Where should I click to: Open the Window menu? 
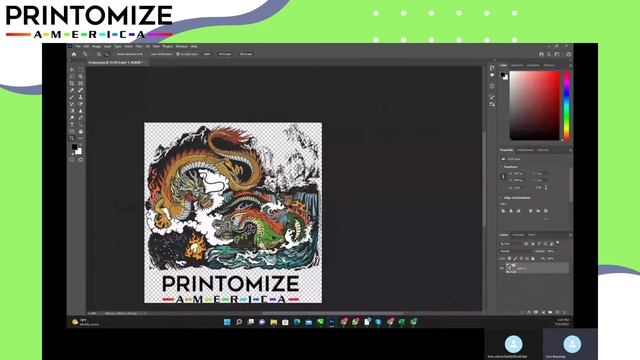(x=182, y=46)
